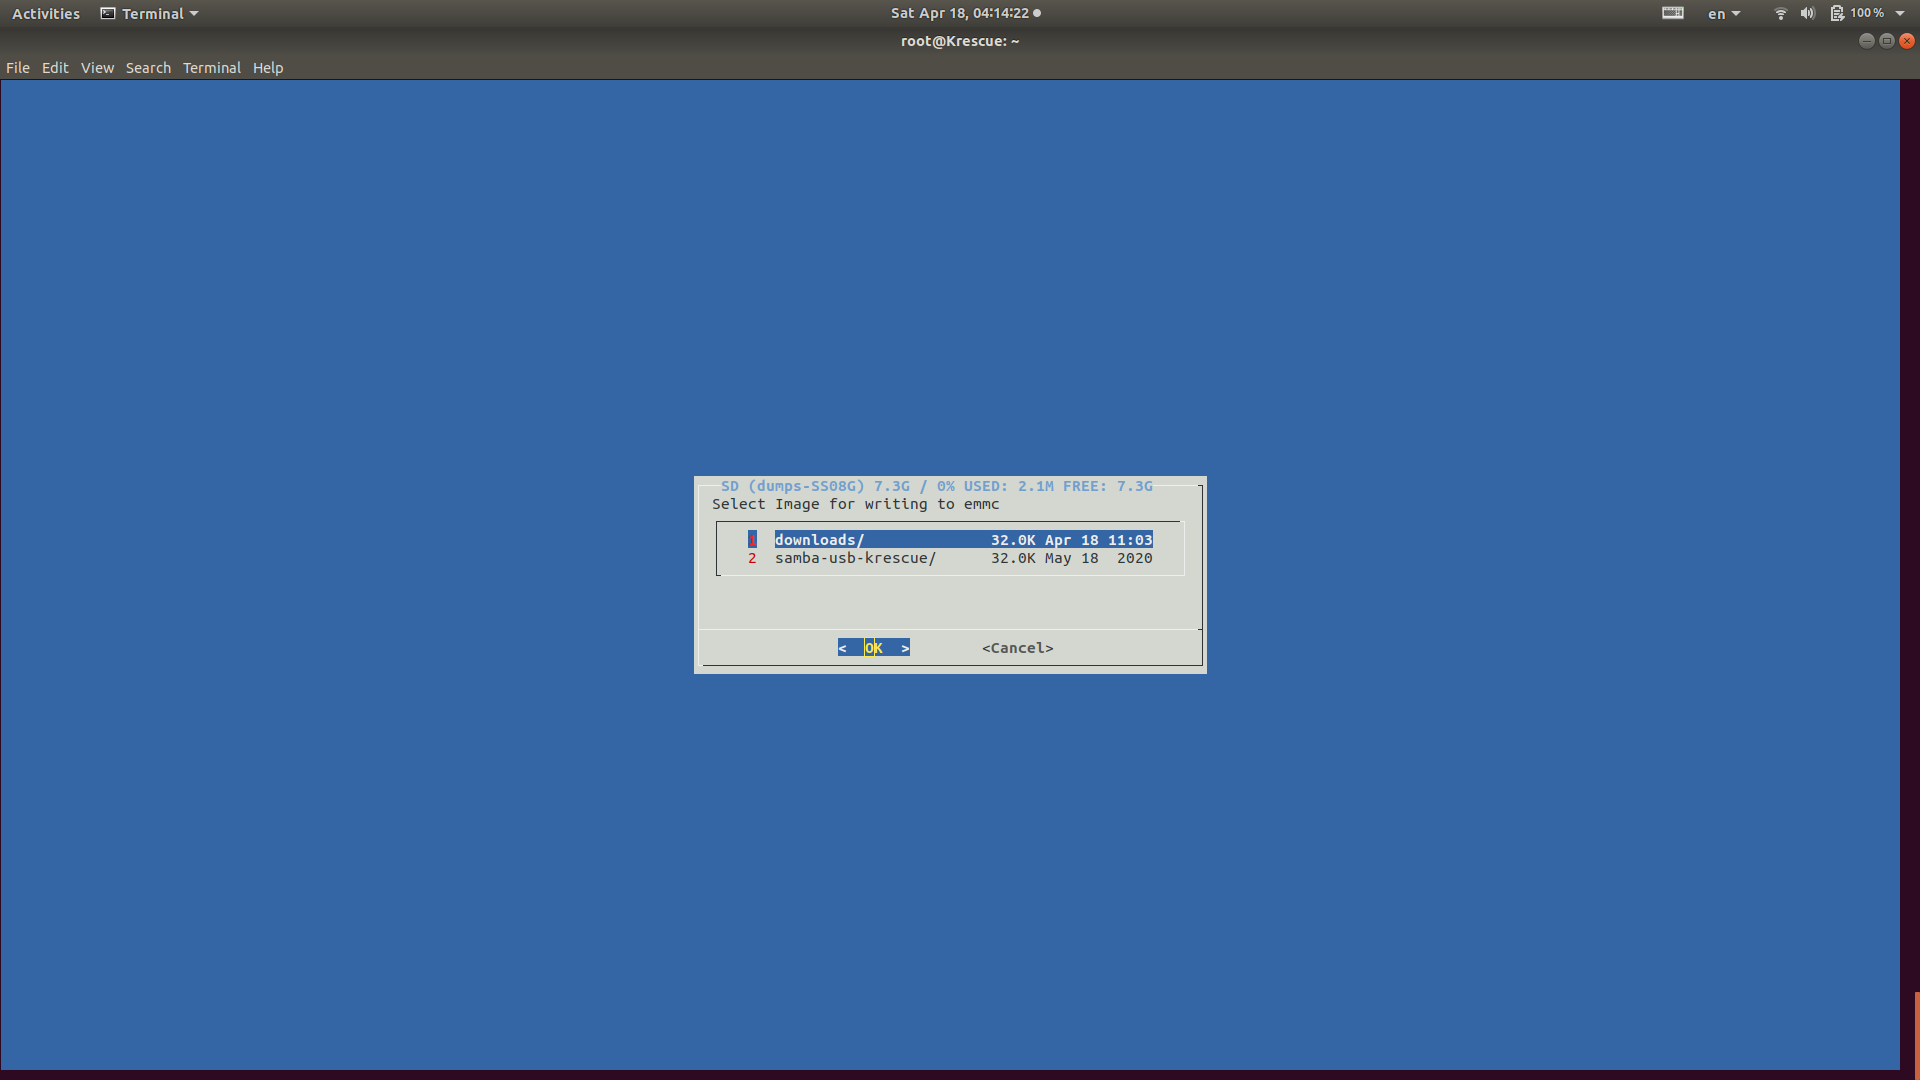Click the clock and date display
Image resolution: width=1920 pixels, height=1080 pixels.
pyautogui.click(x=960, y=14)
